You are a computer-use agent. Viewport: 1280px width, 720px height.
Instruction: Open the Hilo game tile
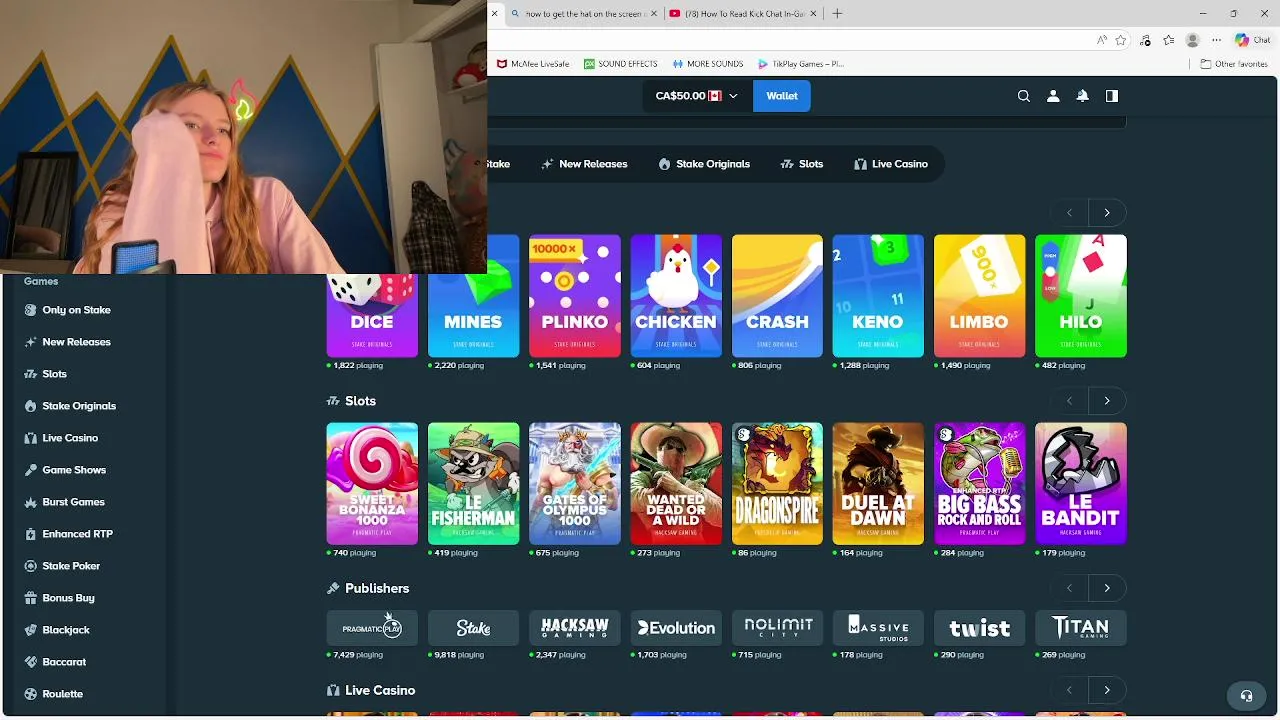pos(1081,296)
